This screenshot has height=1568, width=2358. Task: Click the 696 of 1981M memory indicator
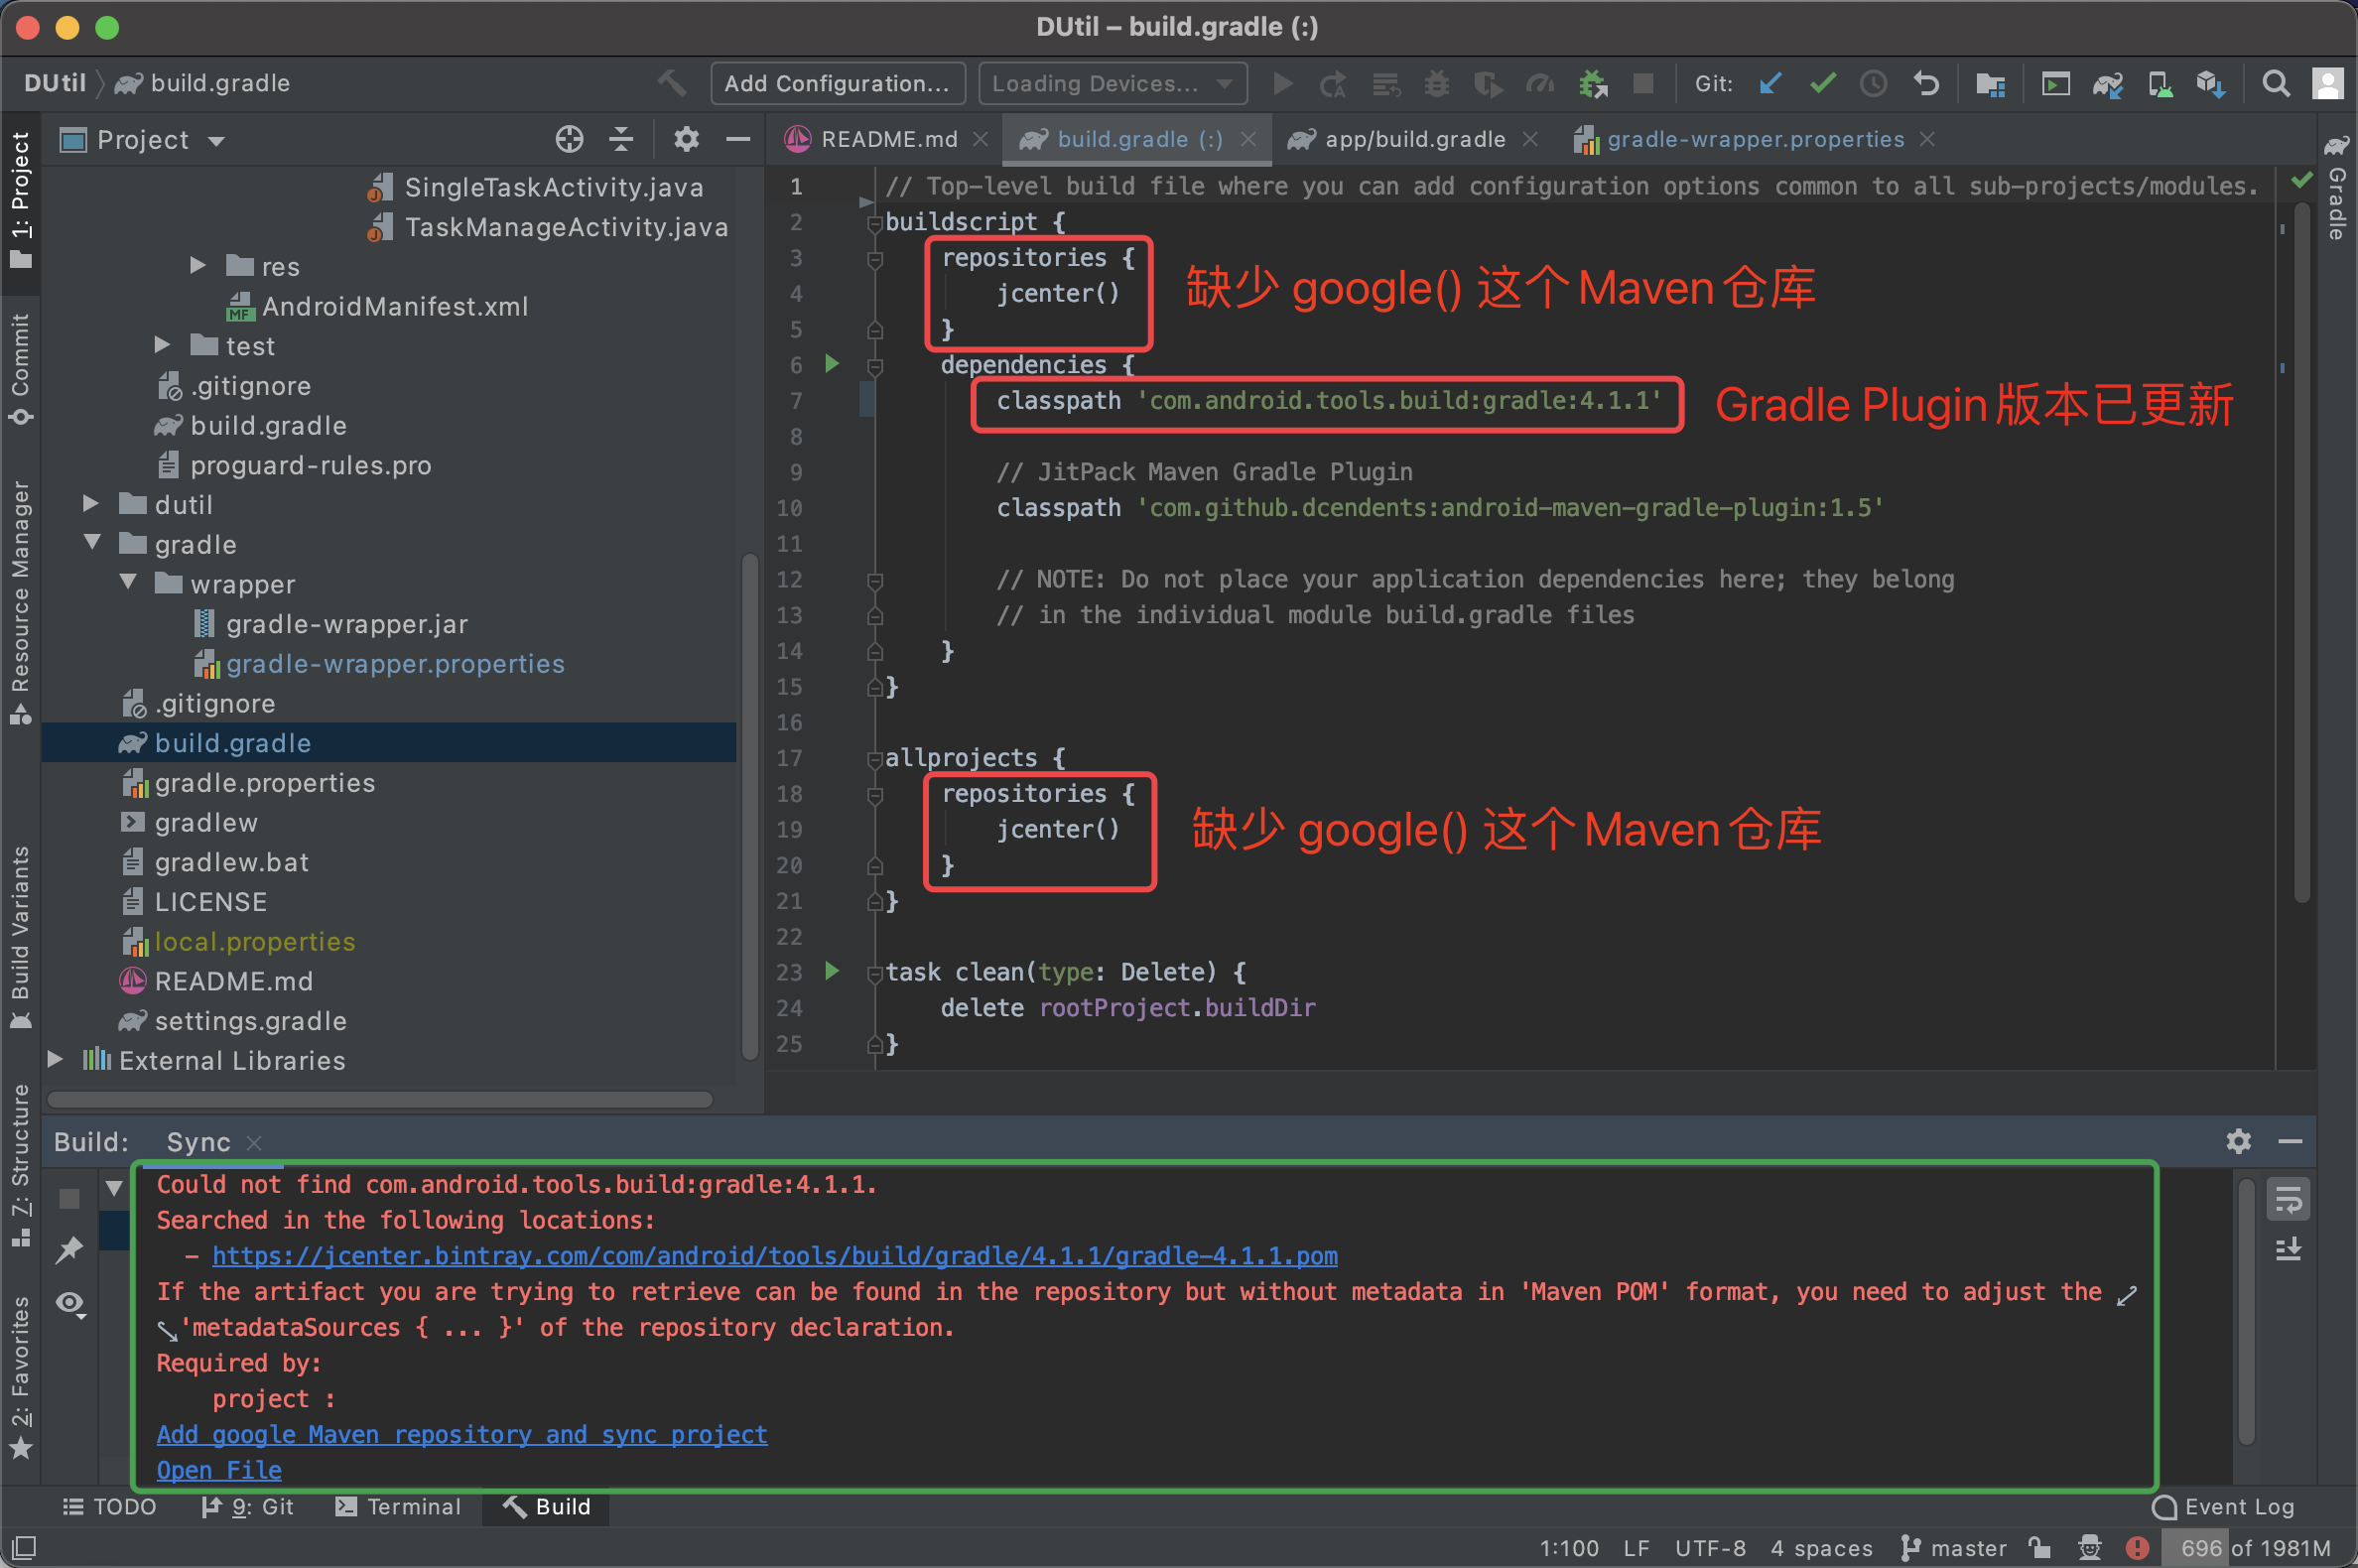2253,1547
